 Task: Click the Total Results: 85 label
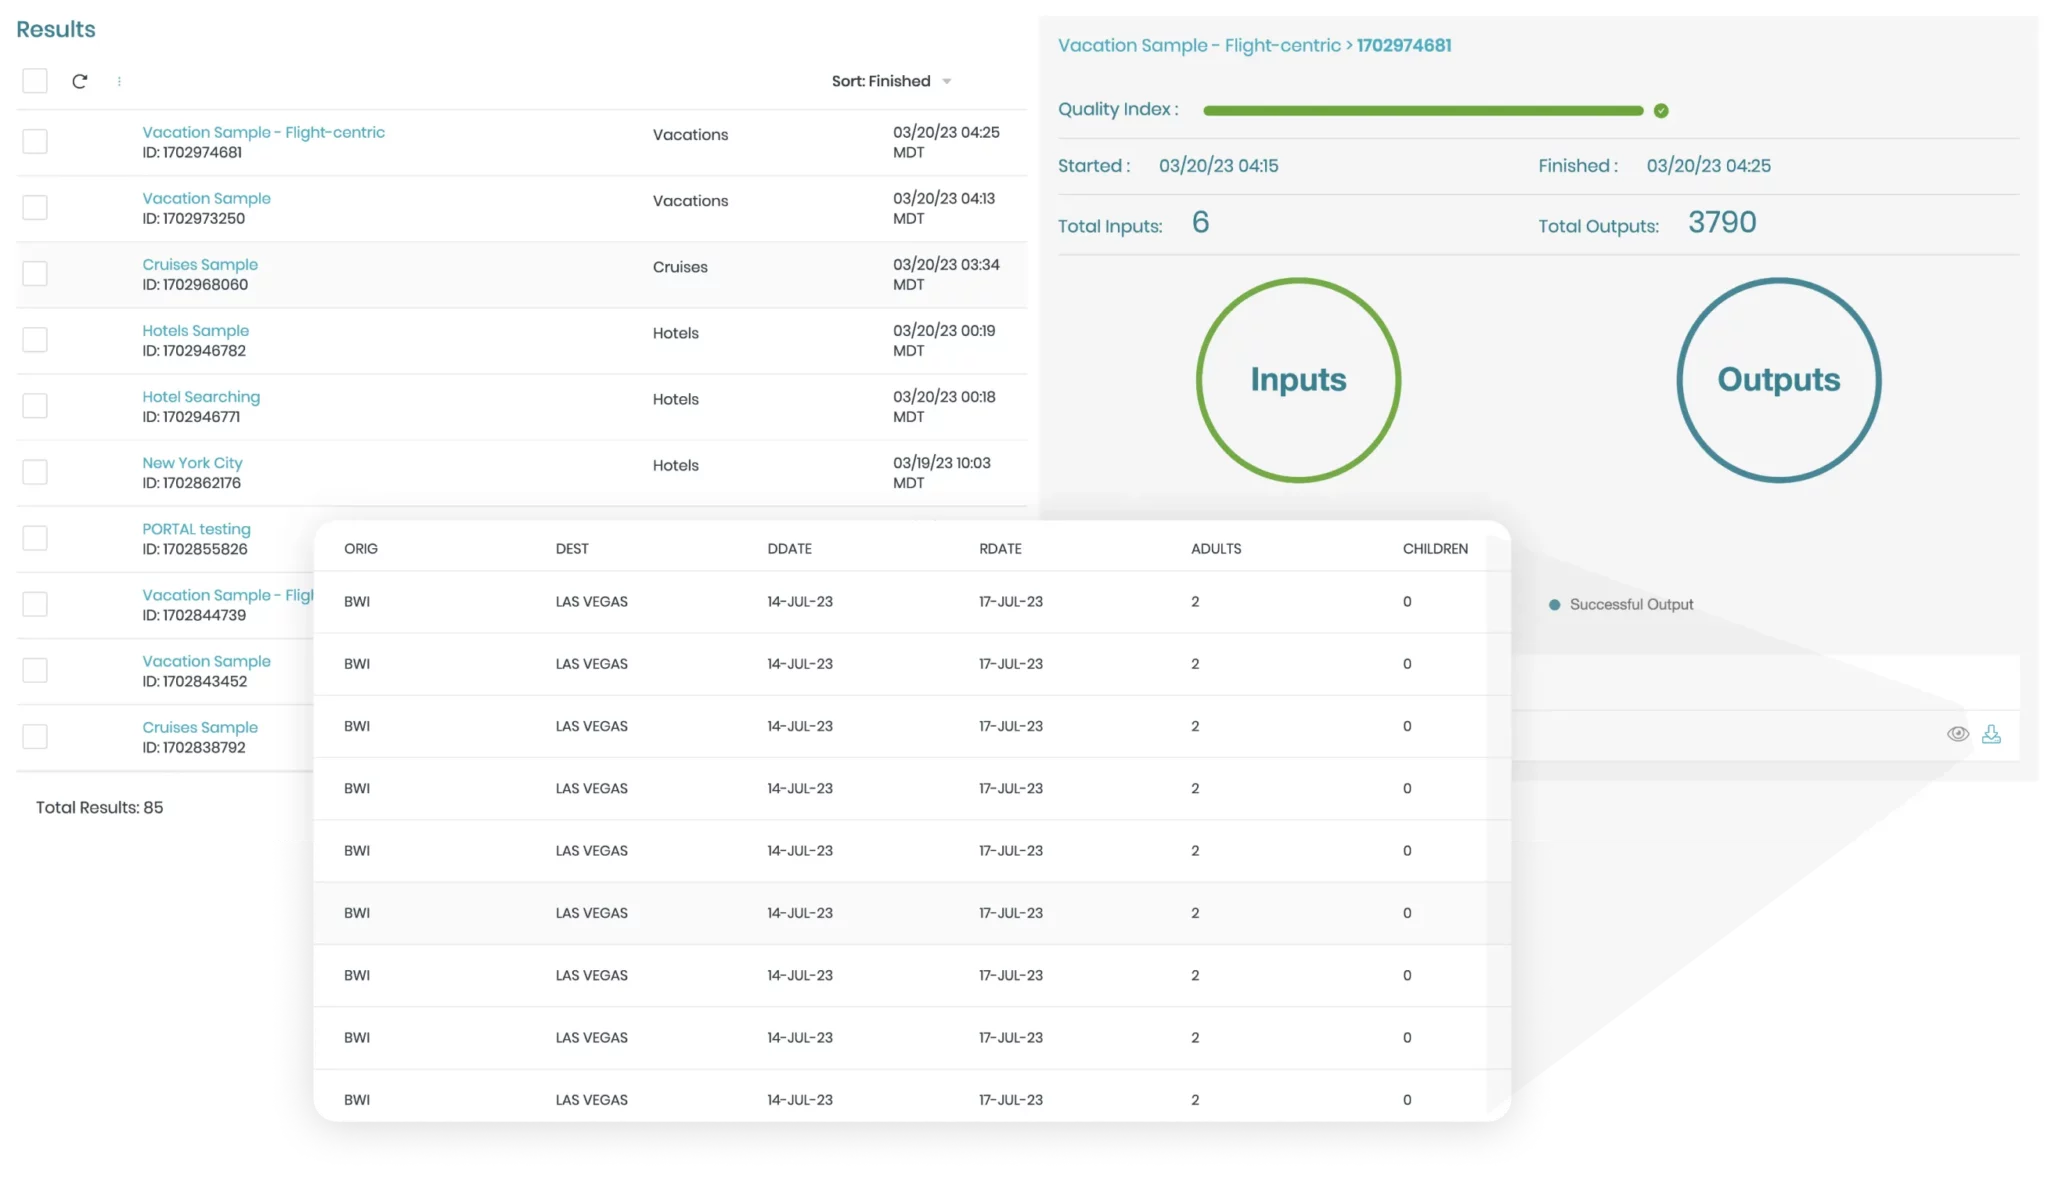coord(99,807)
